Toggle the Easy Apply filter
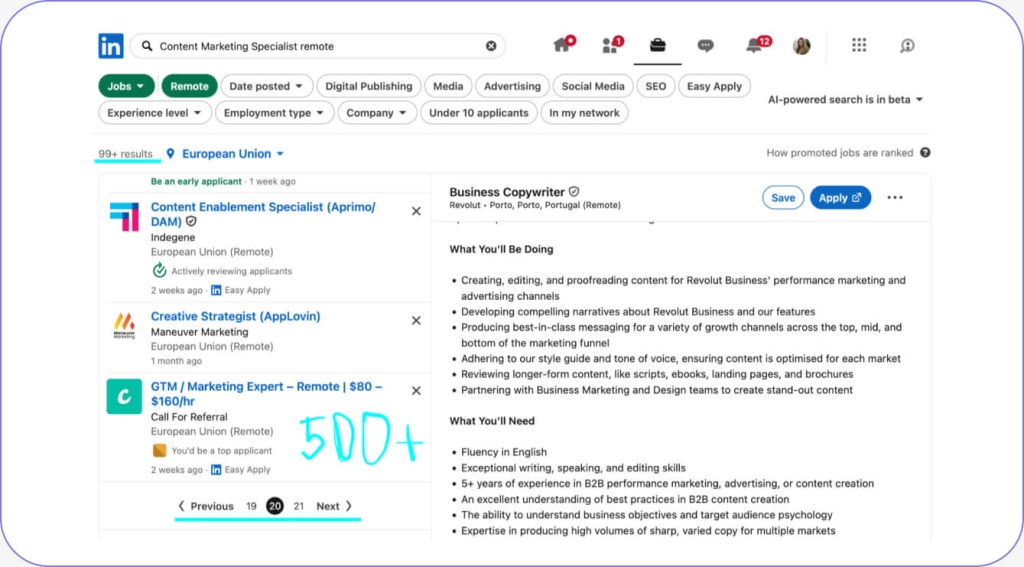Viewport: 1024px width, 567px height. pyautogui.click(x=714, y=86)
